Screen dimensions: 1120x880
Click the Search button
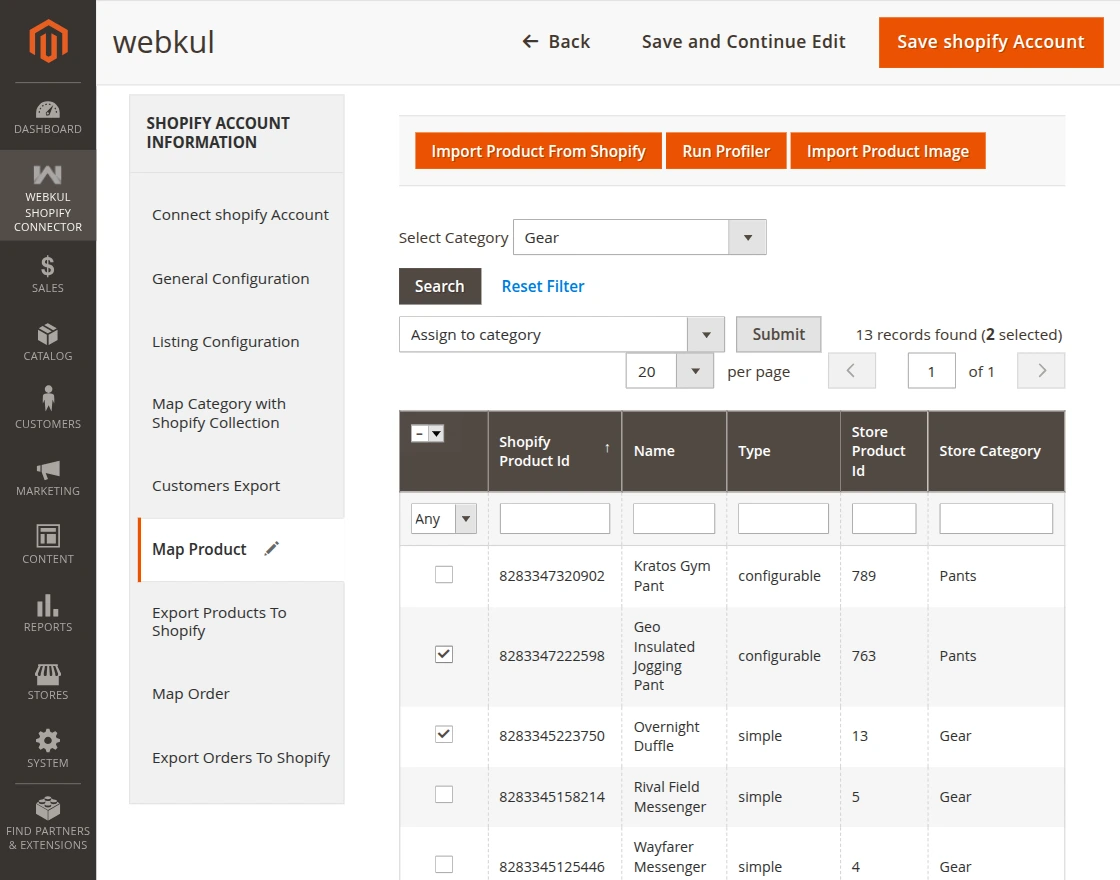(x=439, y=286)
